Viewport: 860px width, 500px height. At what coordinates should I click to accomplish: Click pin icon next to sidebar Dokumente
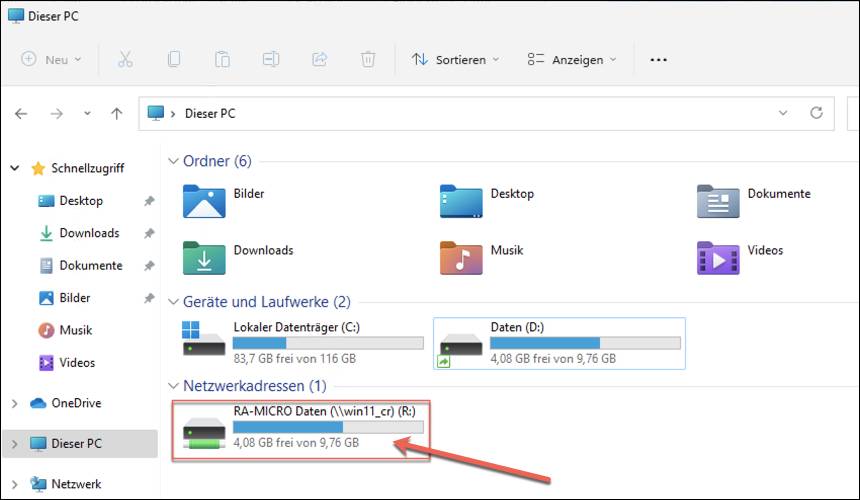coord(149,266)
